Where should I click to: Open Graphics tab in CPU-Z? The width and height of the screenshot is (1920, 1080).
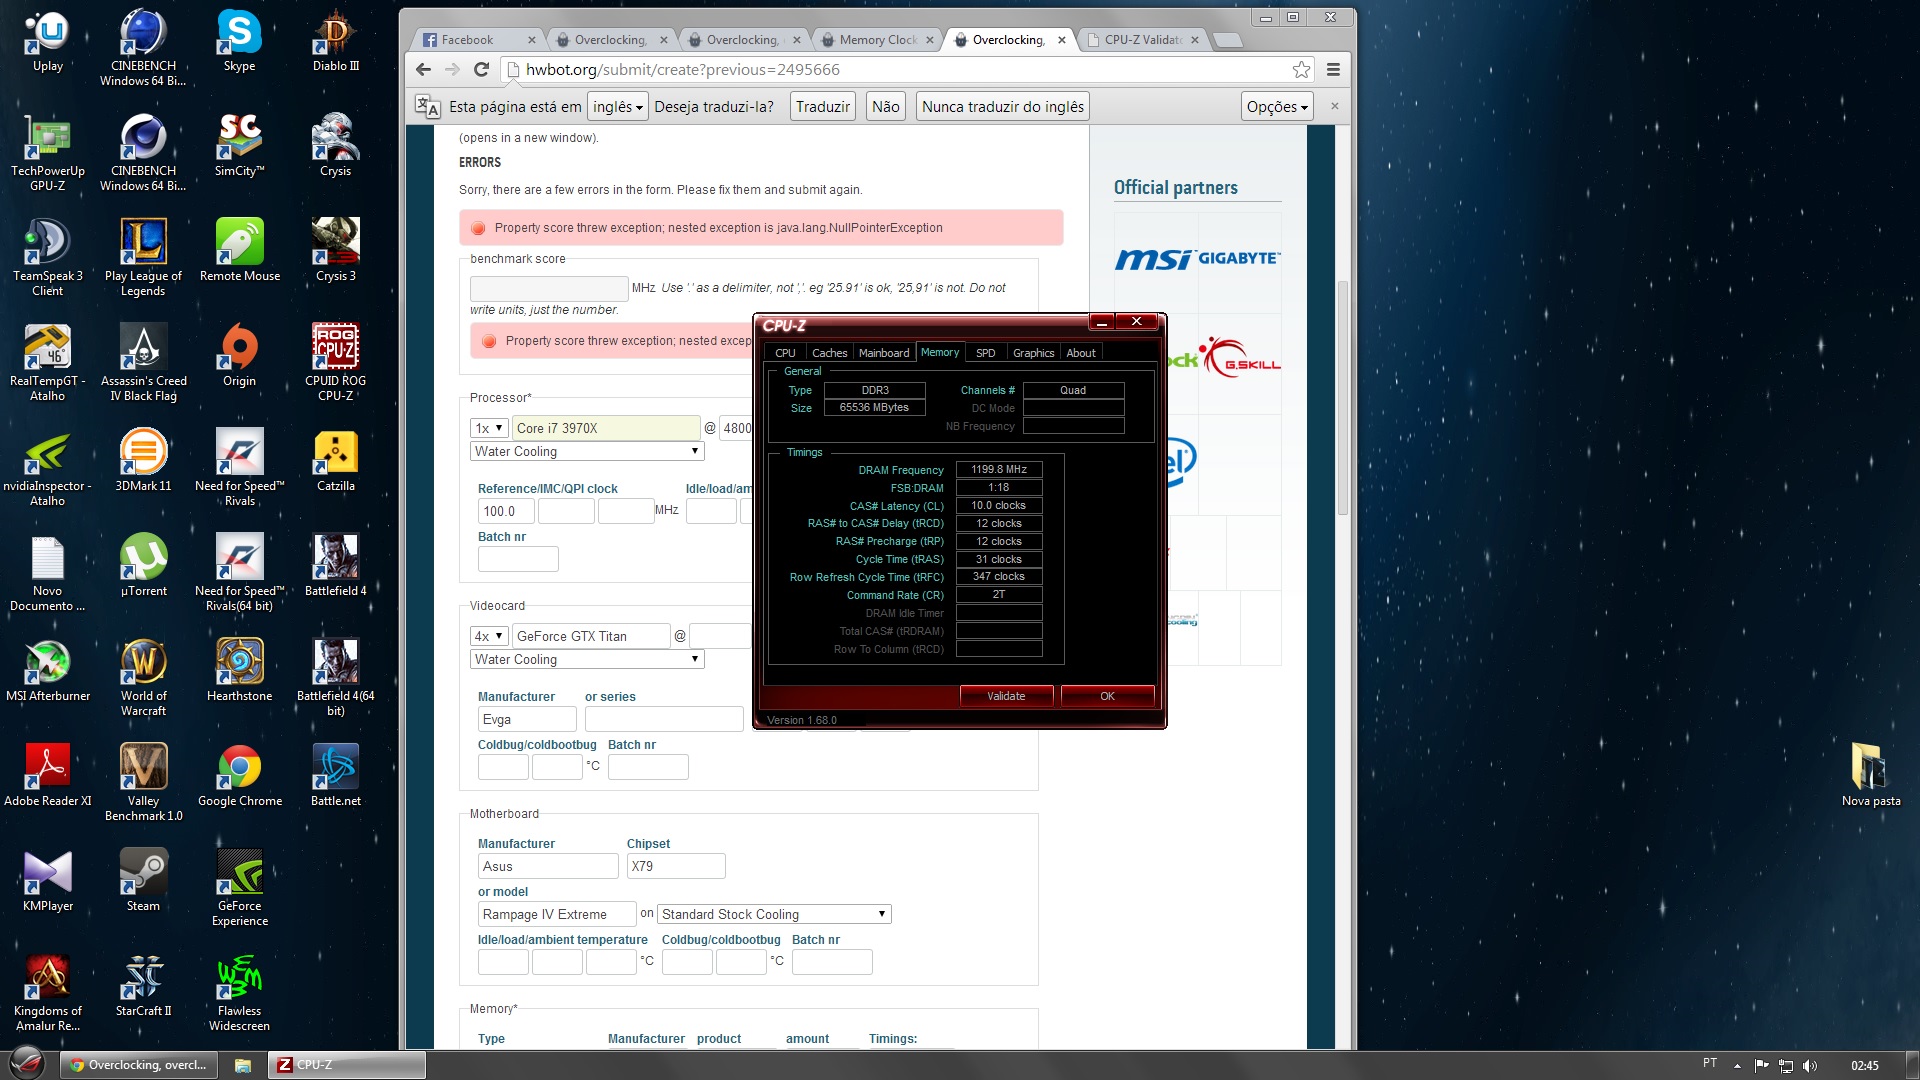(1033, 353)
